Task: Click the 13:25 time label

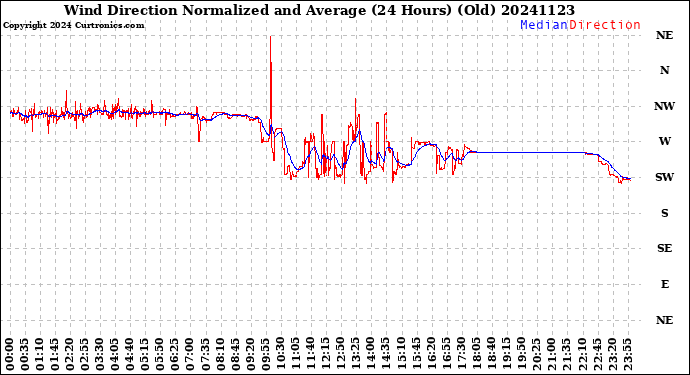Action: coord(356,354)
